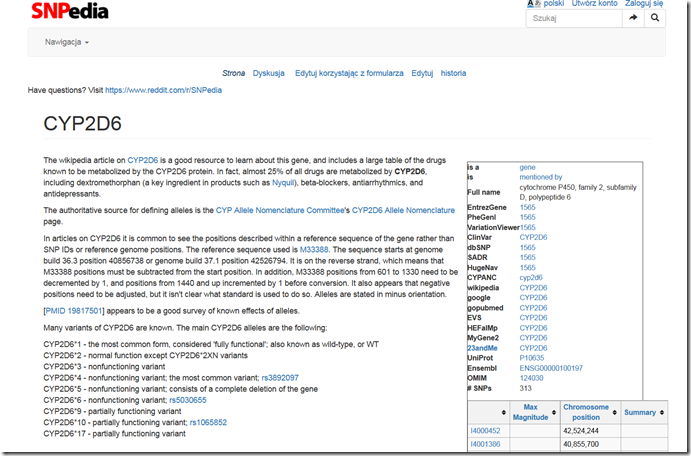Open dbSNP 1565 link
The height and width of the screenshot is (456, 691).
(x=527, y=248)
